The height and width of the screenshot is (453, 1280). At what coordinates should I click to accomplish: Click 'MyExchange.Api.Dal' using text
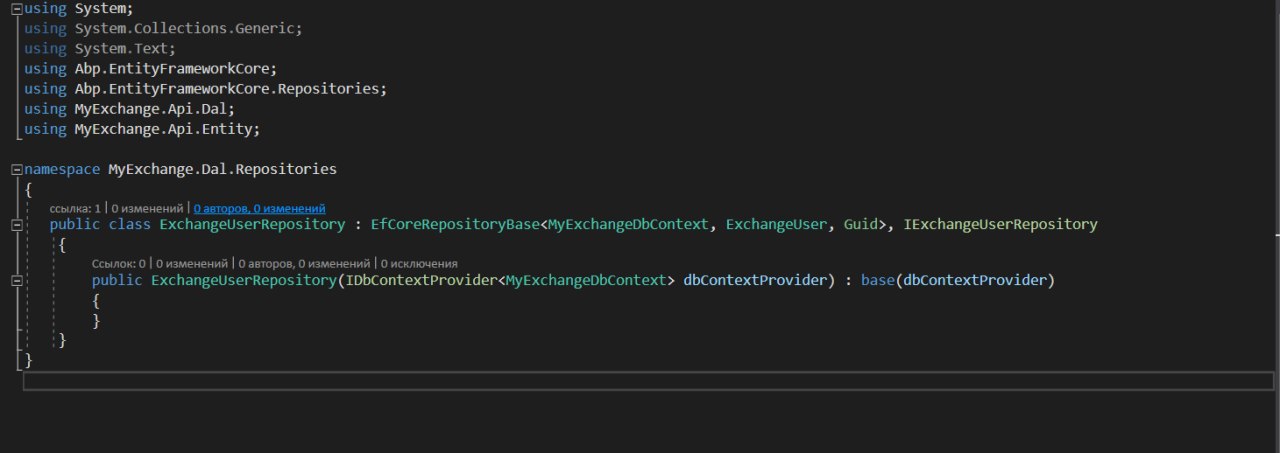tap(150, 109)
